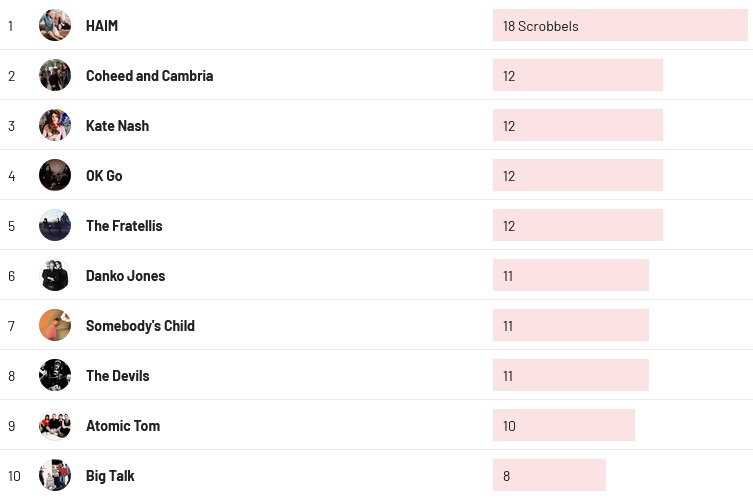This screenshot has height=499, width=753.
Task: Click the Danko Jones name
Action: [125, 276]
